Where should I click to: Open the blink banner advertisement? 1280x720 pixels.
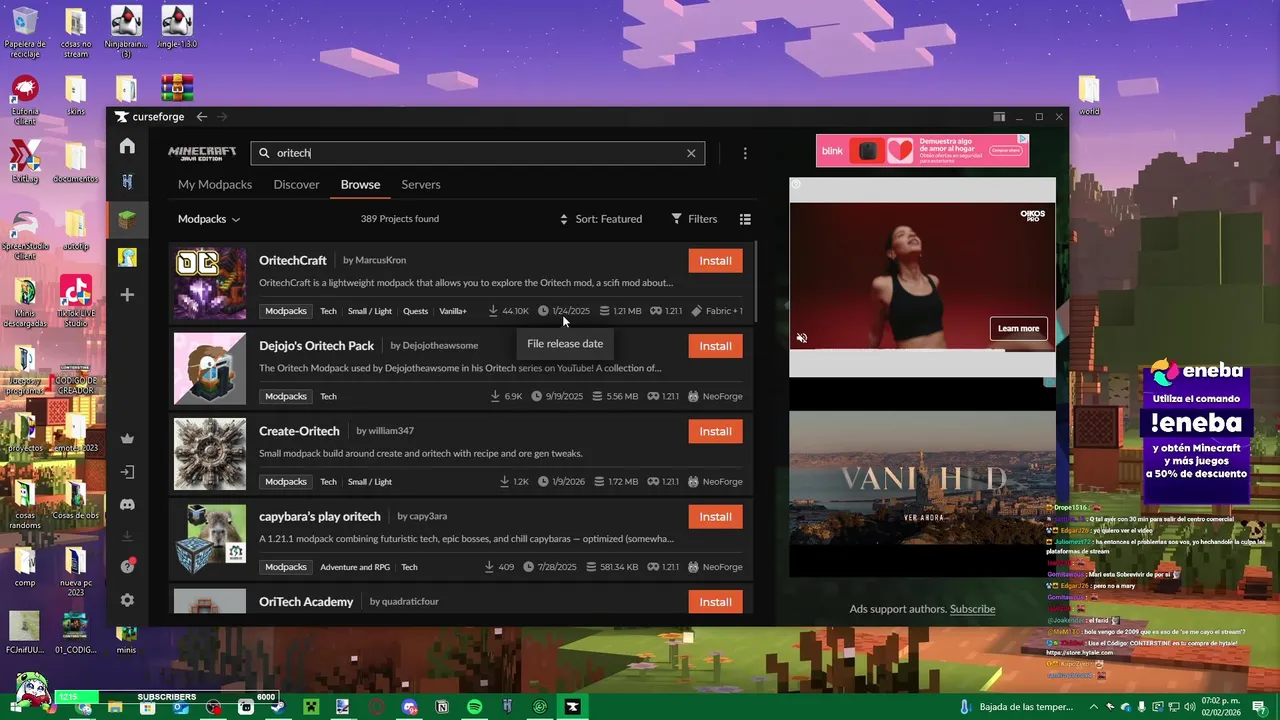pyautogui.click(x=922, y=151)
